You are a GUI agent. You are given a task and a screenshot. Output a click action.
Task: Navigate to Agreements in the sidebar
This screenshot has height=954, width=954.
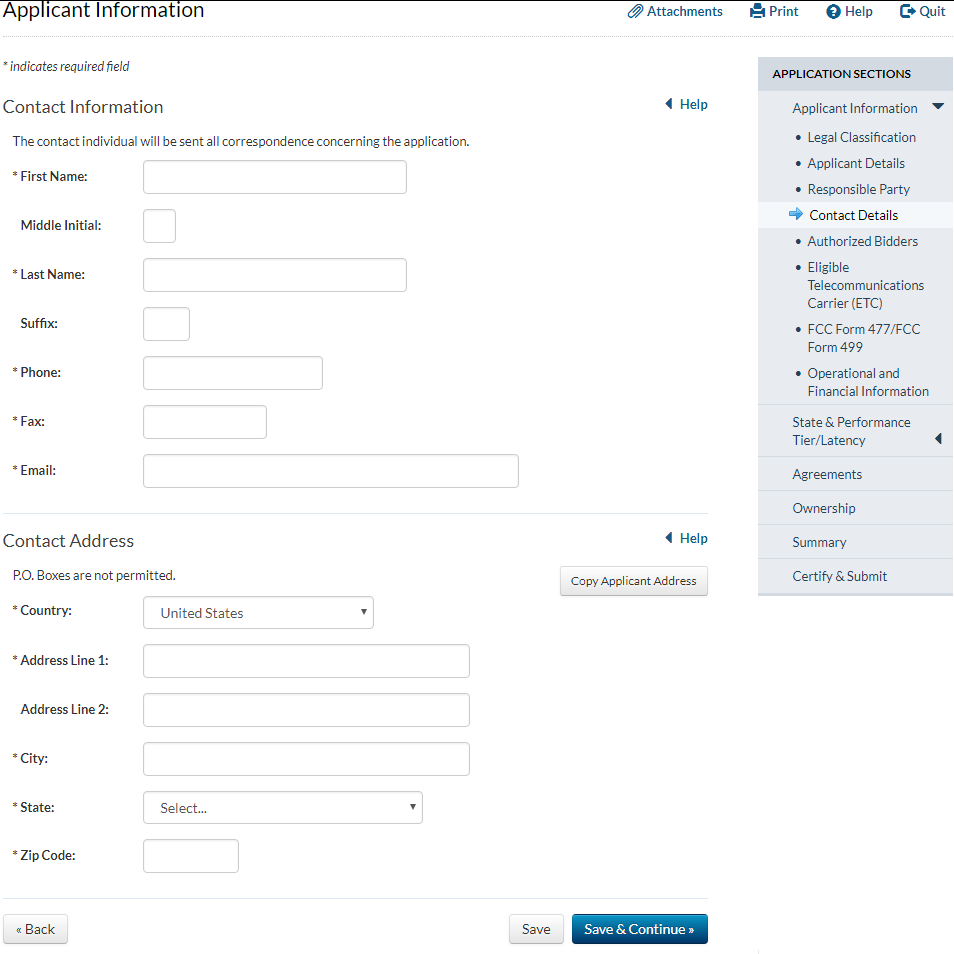coord(827,474)
